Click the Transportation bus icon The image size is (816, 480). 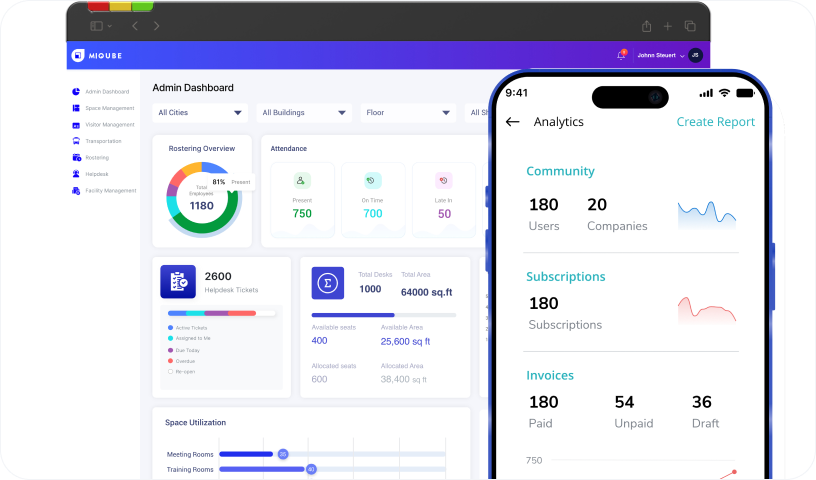point(76,141)
